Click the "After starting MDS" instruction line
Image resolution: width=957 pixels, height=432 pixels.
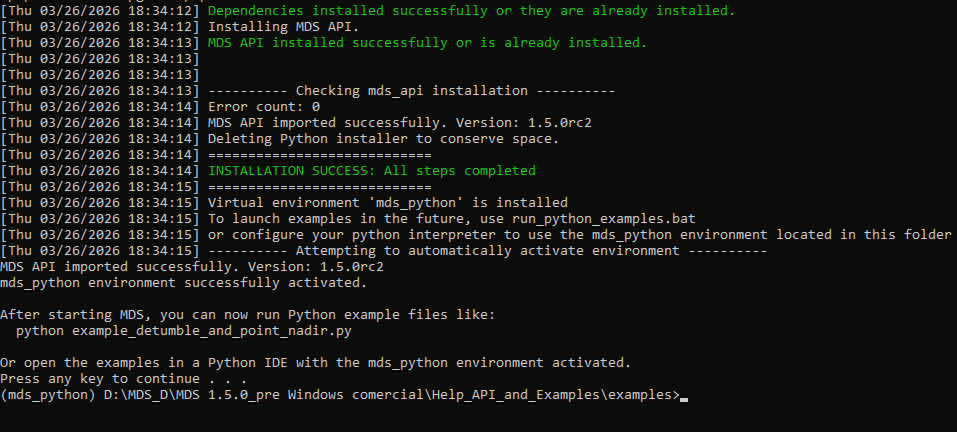[x=247, y=314]
